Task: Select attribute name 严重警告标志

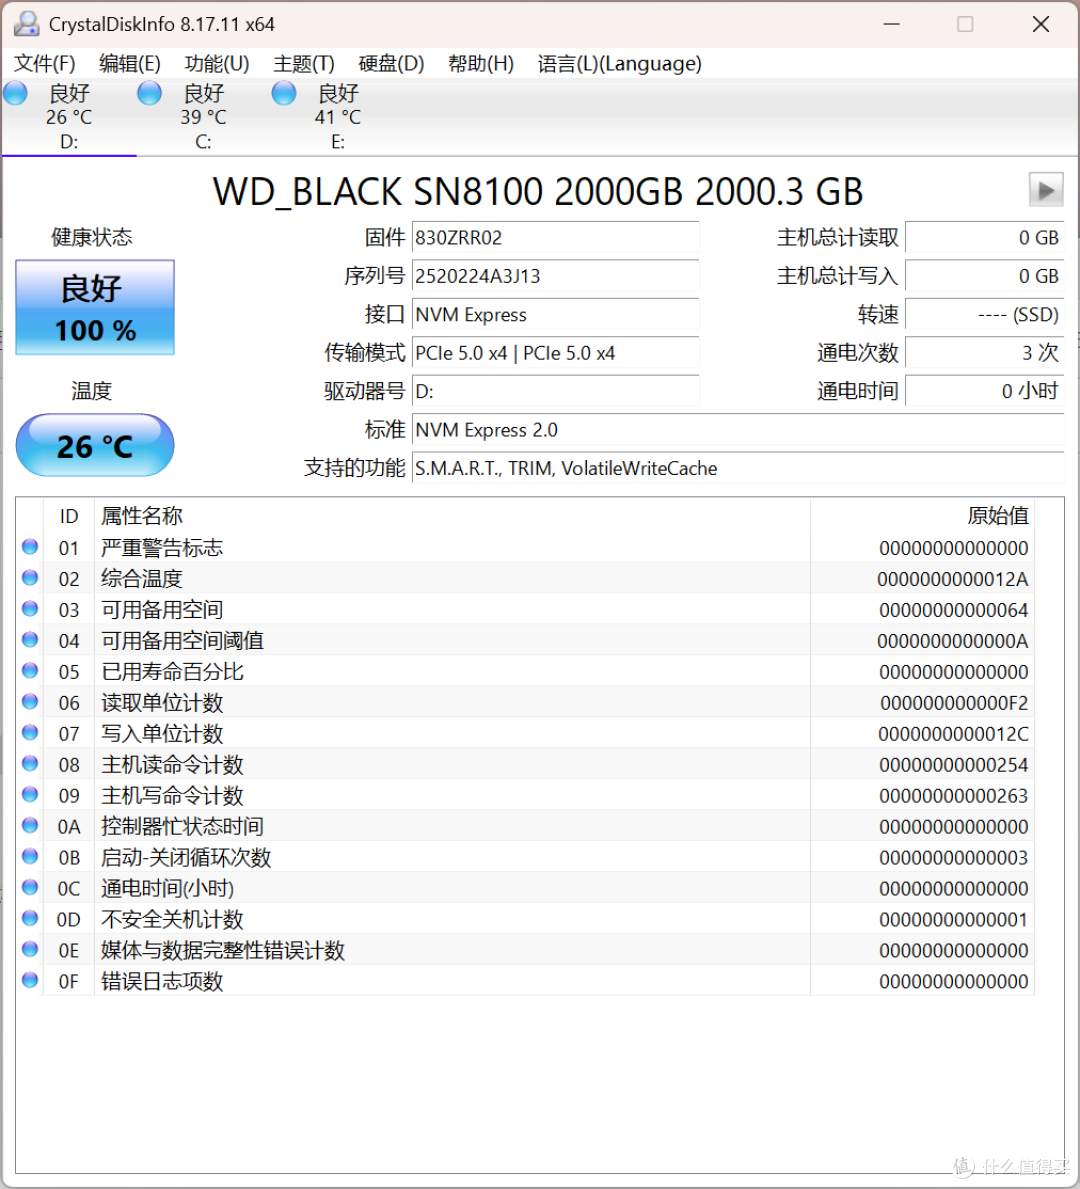Action: [162, 548]
